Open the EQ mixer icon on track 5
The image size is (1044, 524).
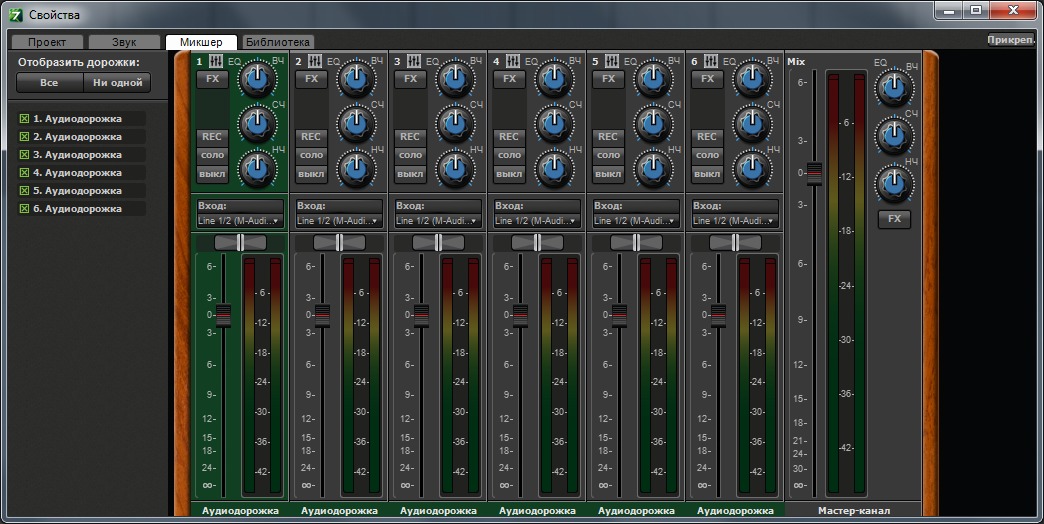pyautogui.click(x=612, y=61)
